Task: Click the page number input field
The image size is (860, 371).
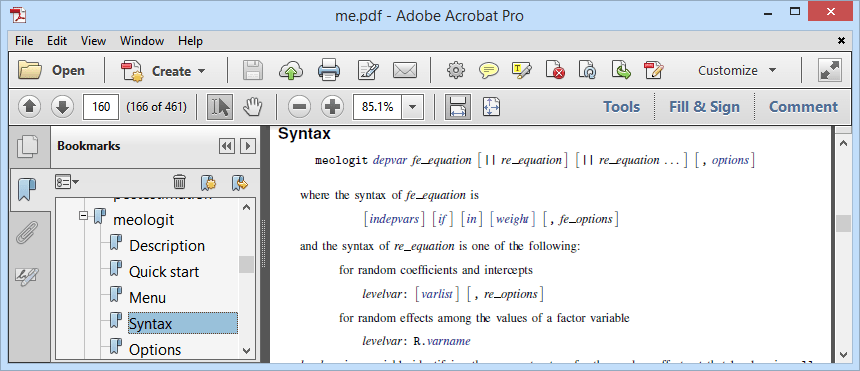Action: pyautogui.click(x=101, y=106)
